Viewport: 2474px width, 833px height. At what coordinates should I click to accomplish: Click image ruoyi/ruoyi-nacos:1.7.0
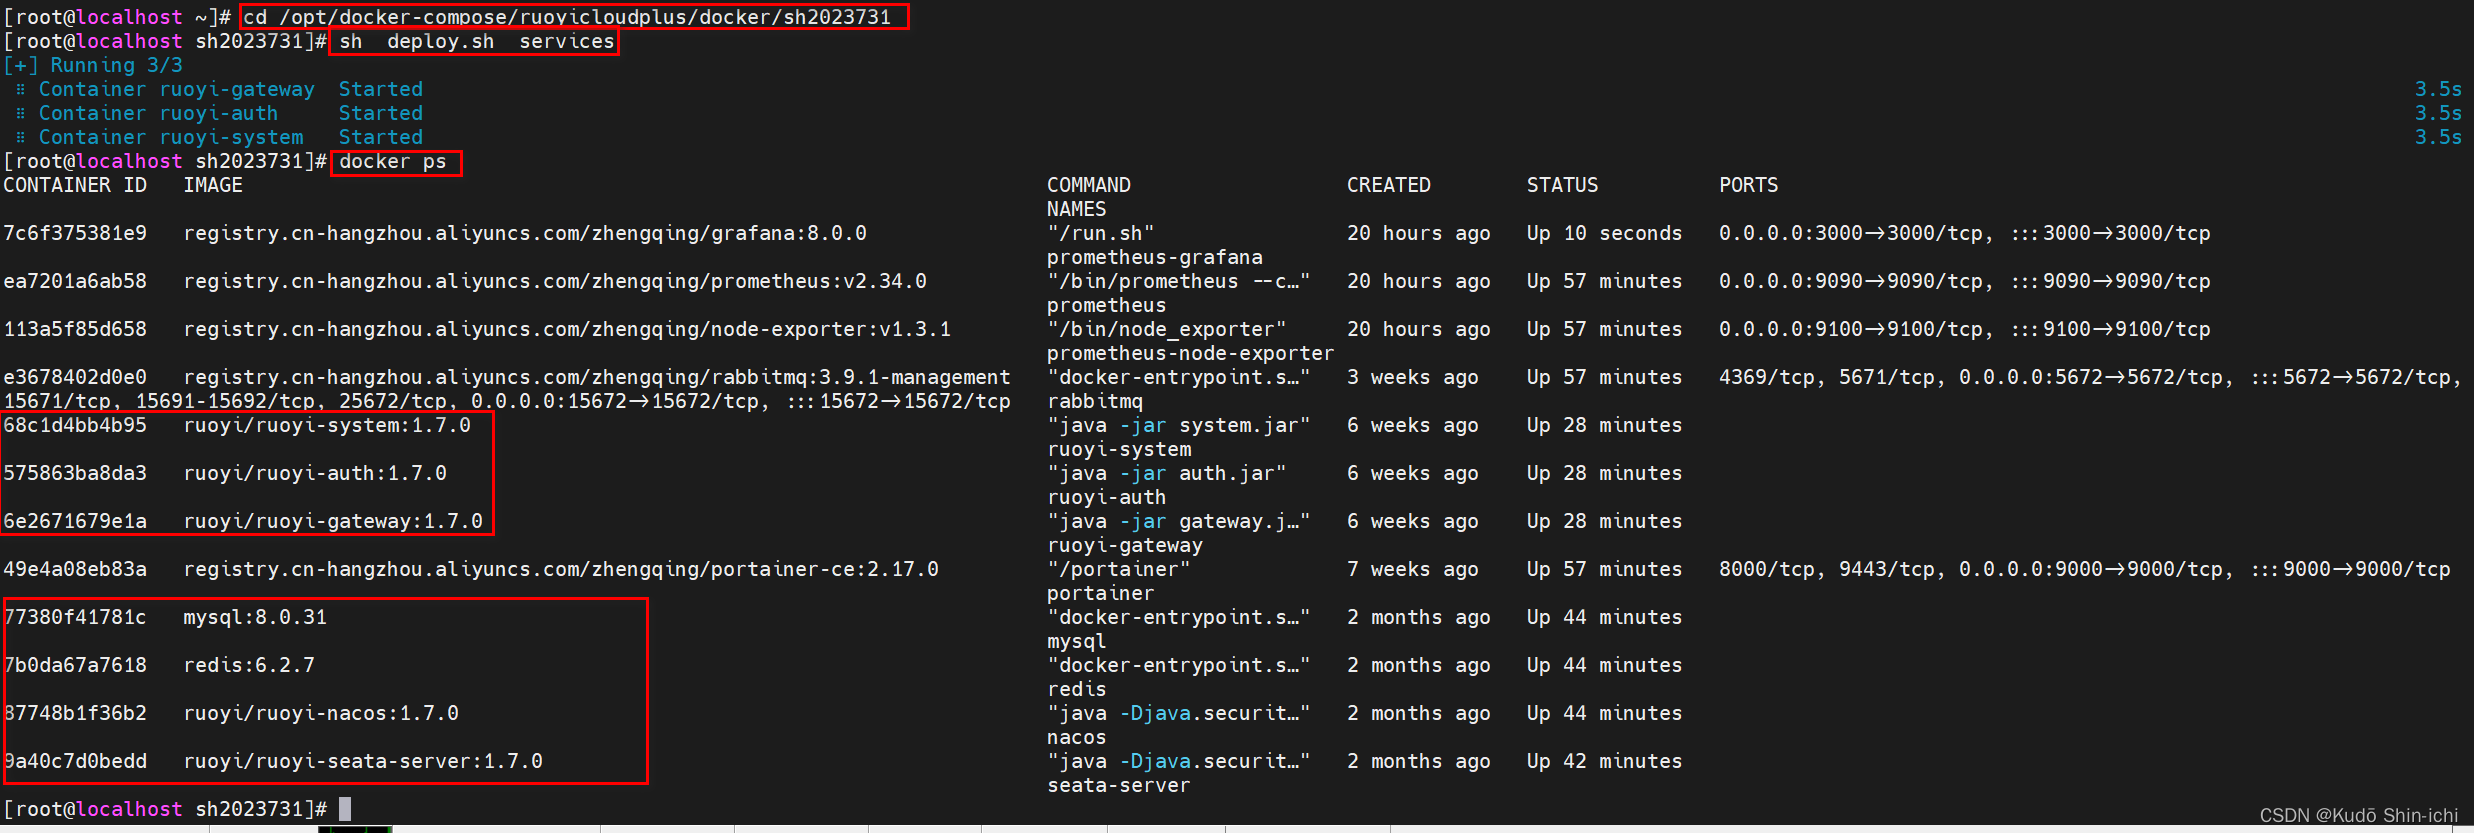point(321,713)
